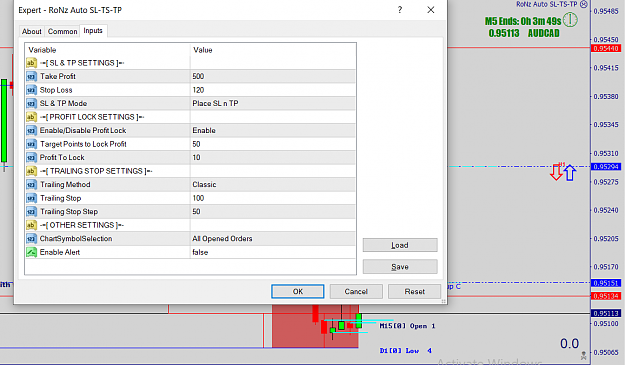Edit the Profit To Lock value 10
Image resolution: width=625 pixels, height=365 pixels.
273,158
